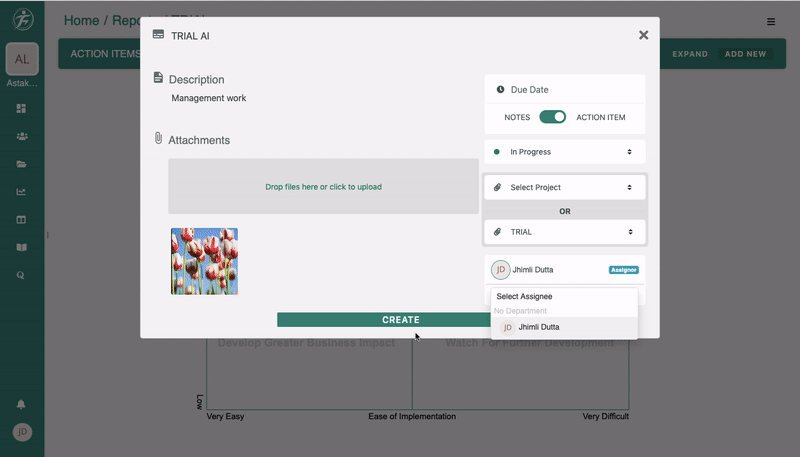The width and height of the screenshot is (800, 457).
Task: Open the AL workspace avatar
Action: click(22, 59)
